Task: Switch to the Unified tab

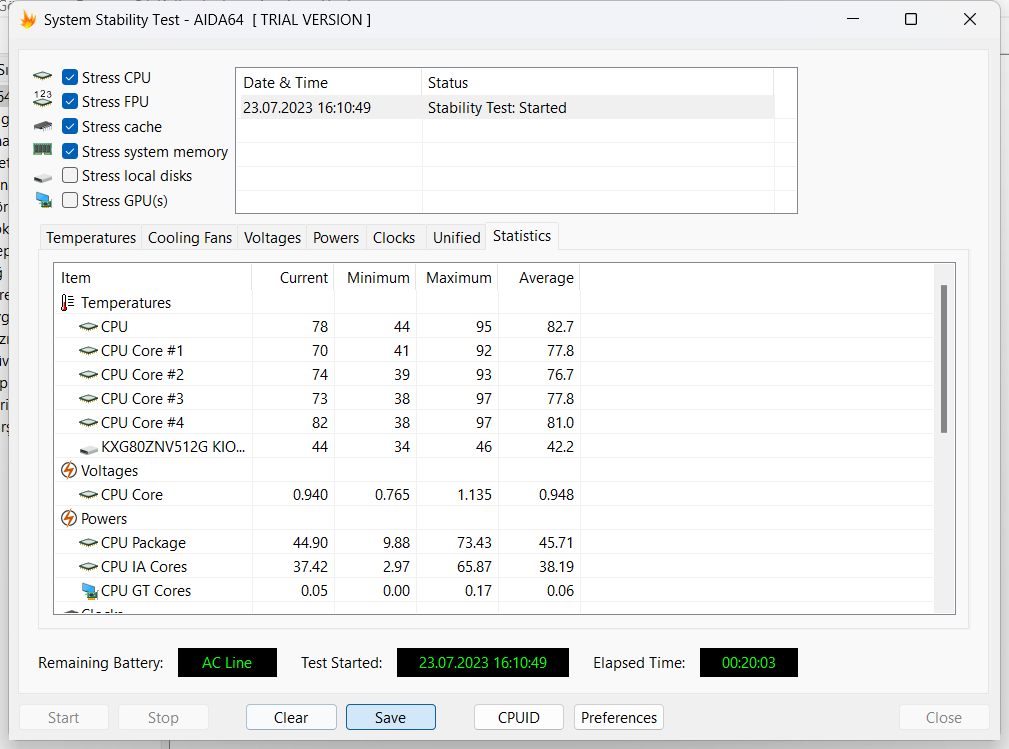Action: click(x=456, y=237)
